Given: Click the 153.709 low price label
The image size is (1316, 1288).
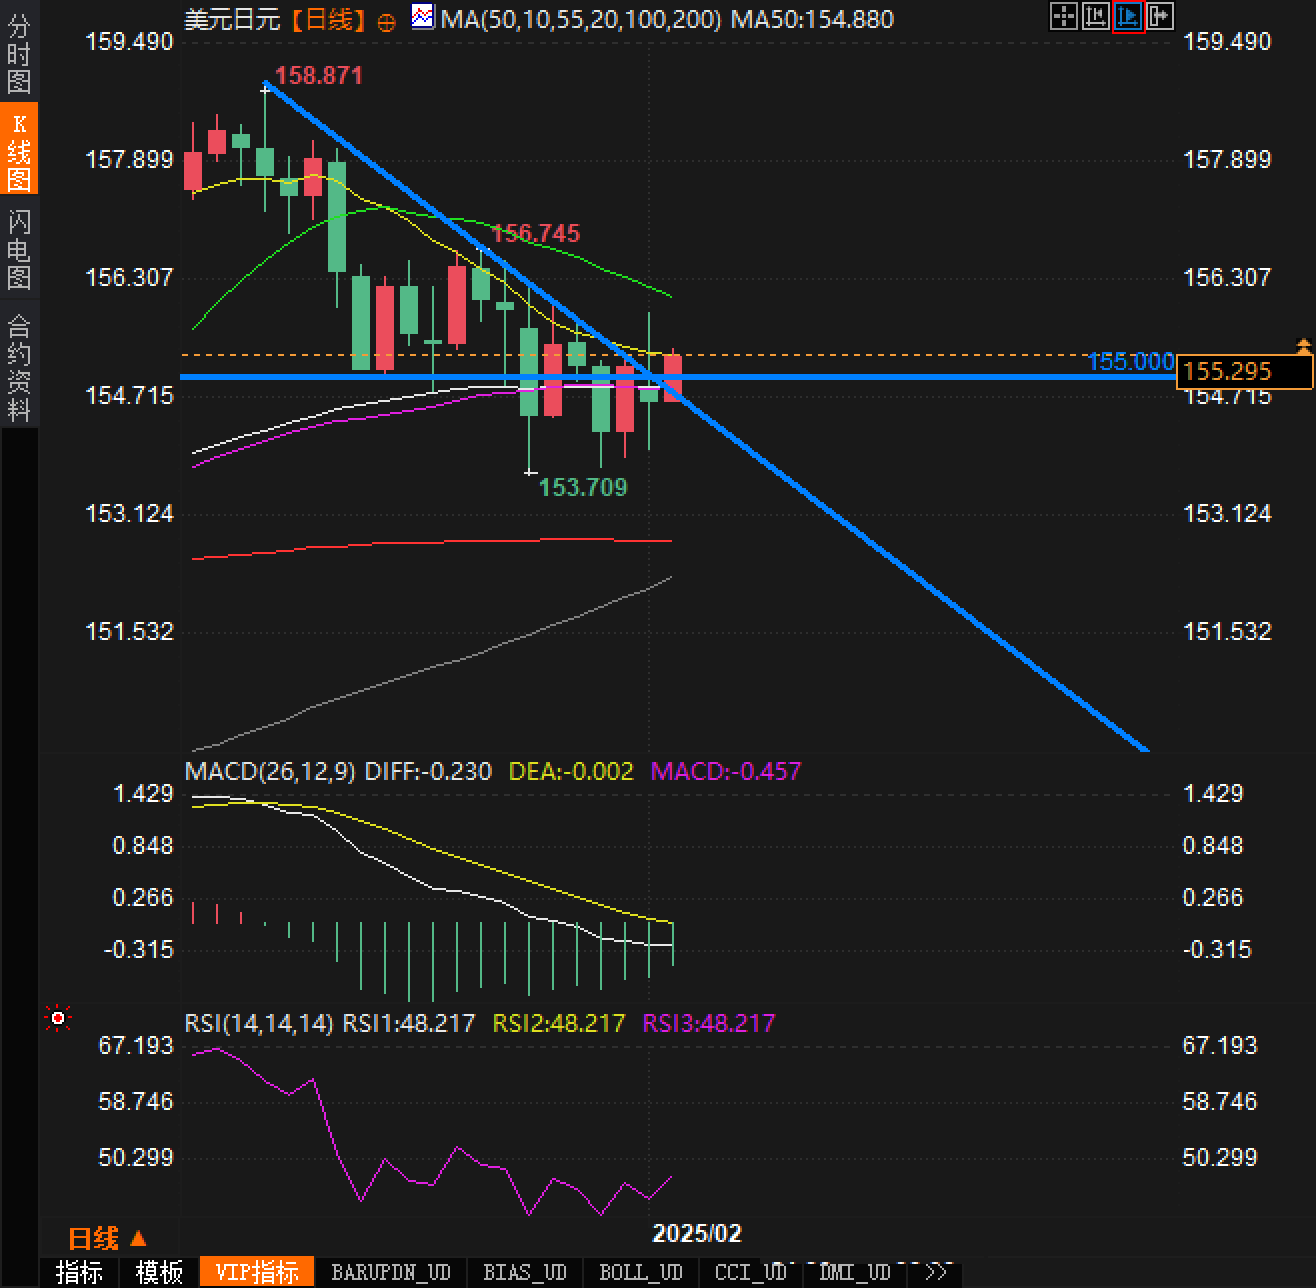Looking at the screenshot, I should 583,487.
